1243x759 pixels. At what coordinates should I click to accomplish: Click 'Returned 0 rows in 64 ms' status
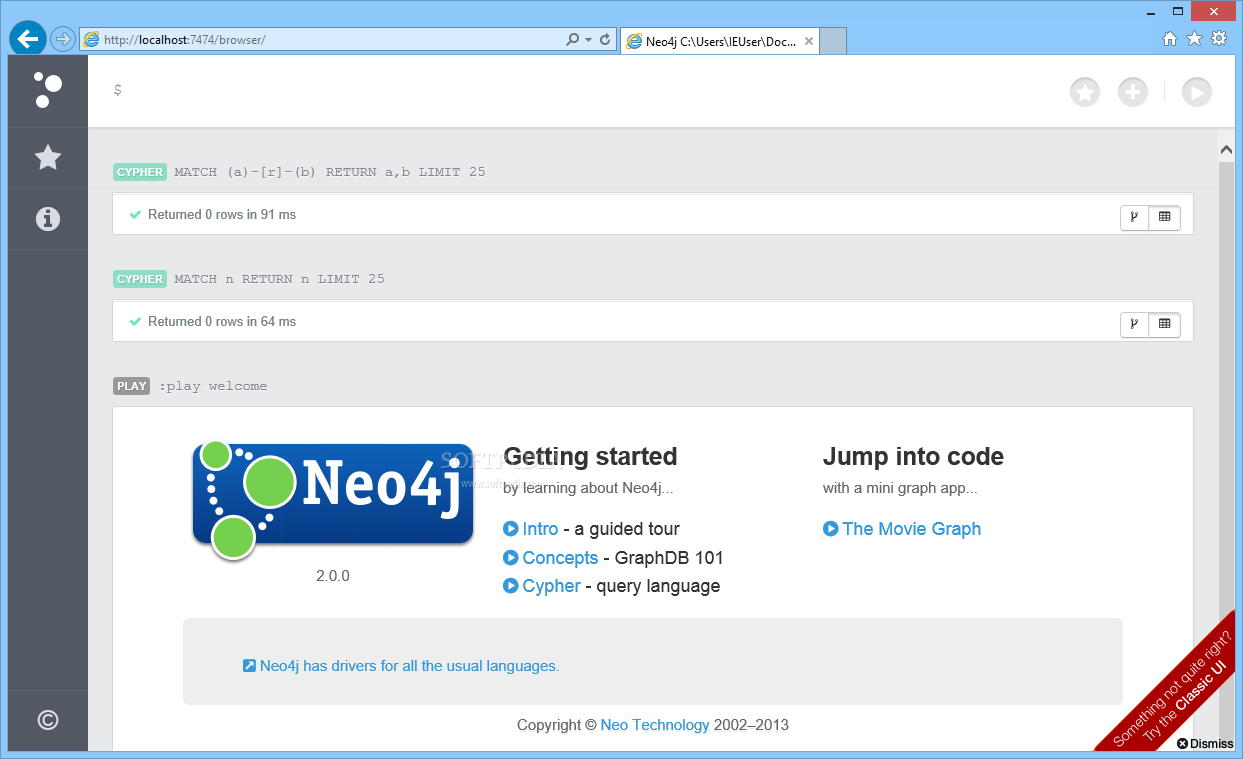222,321
